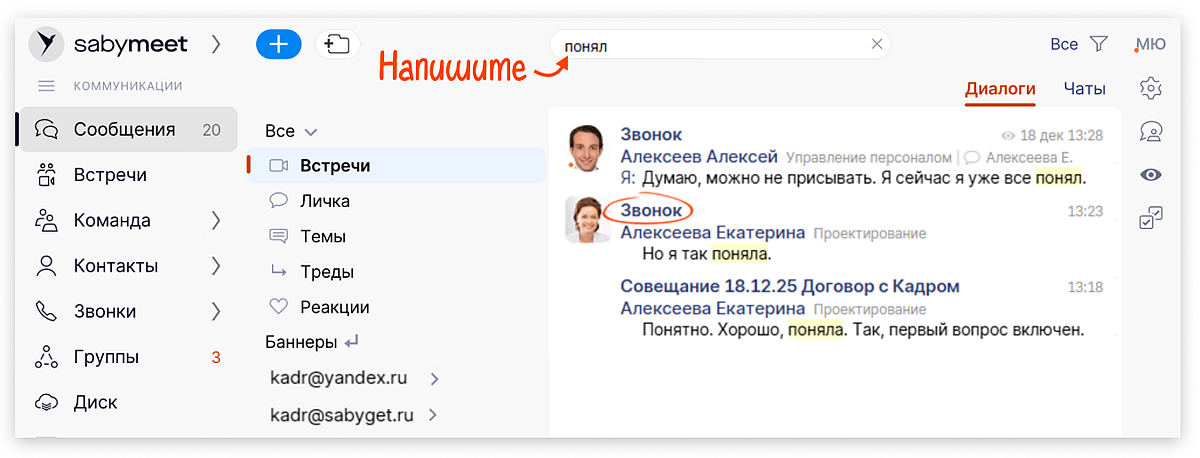
Task: Click the blue plus create button
Action: coord(278,44)
